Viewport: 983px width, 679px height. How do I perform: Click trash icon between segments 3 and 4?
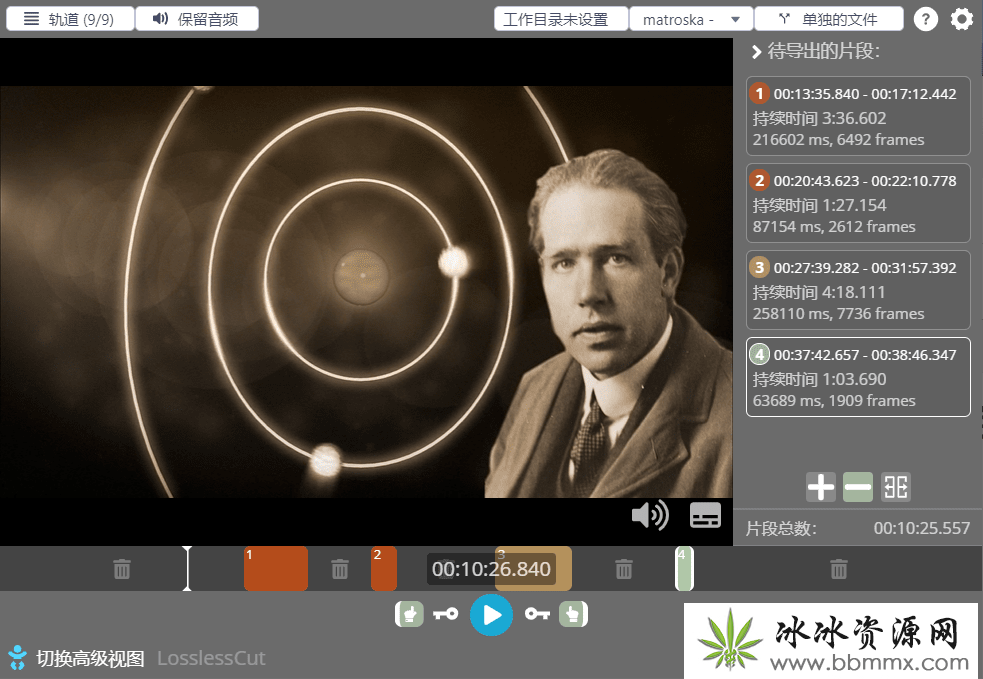click(624, 569)
